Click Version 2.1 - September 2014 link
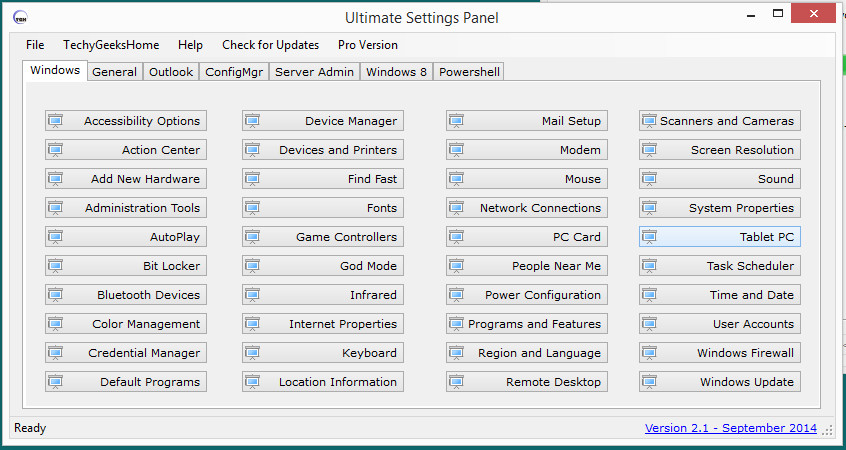The height and width of the screenshot is (450, 846). 731,428
